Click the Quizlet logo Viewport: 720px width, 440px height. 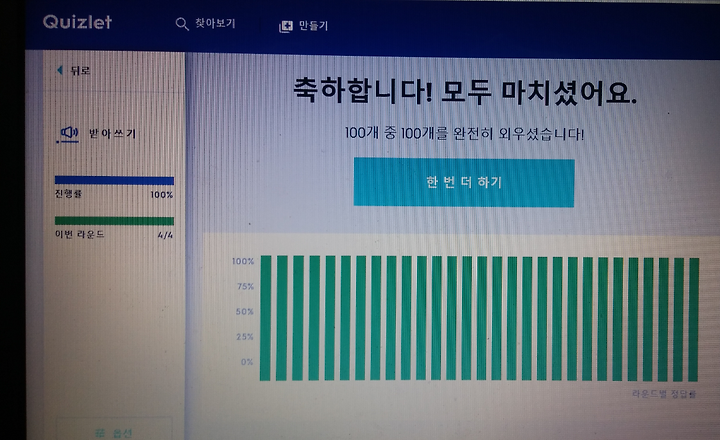click(77, 22)
